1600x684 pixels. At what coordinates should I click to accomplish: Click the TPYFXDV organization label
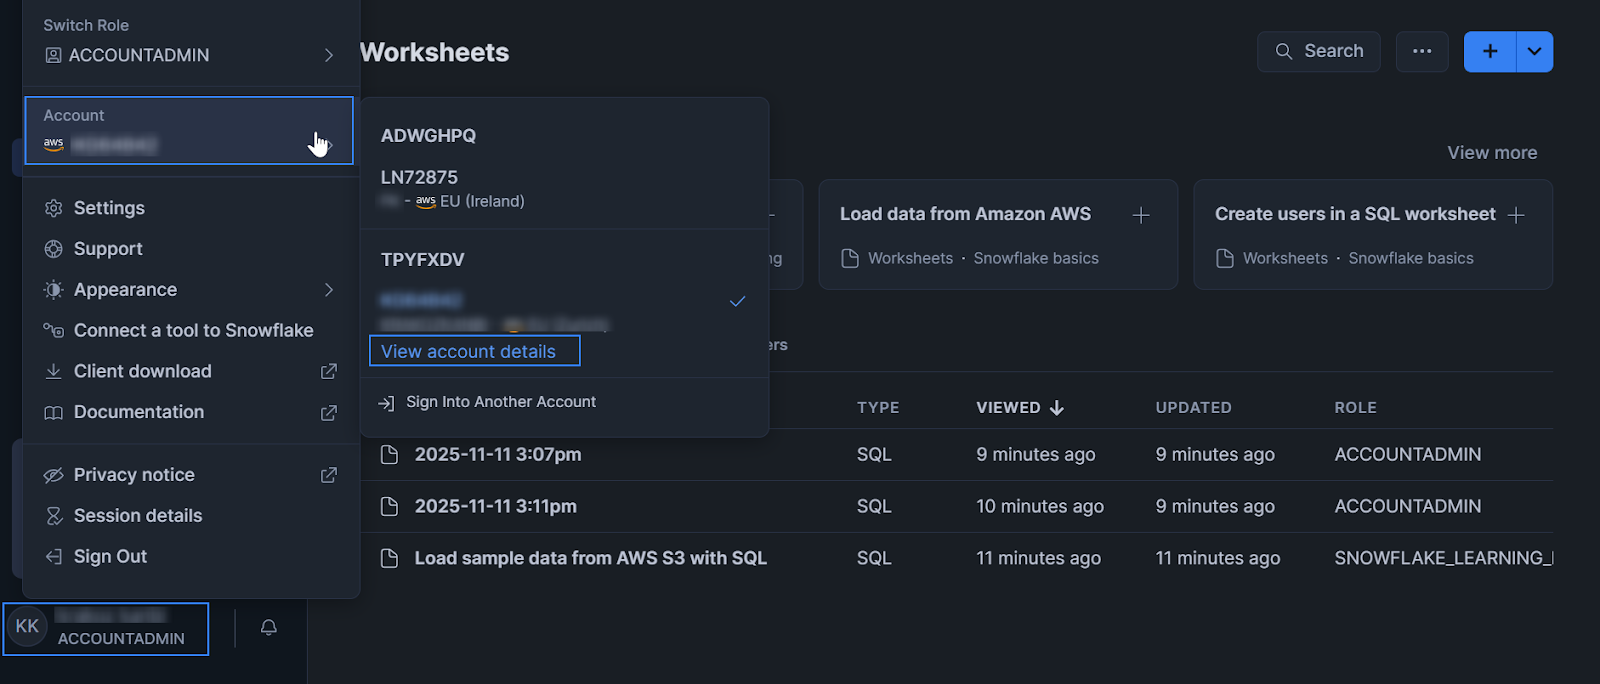click(x=422, y=260)
